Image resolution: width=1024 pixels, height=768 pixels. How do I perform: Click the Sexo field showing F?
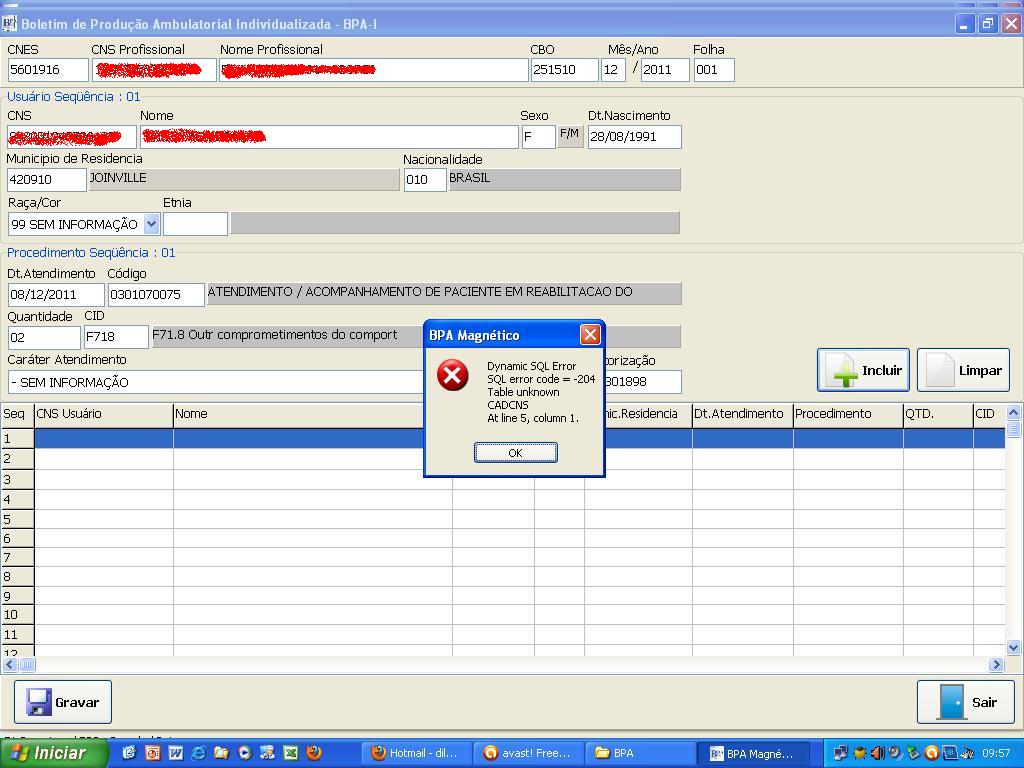(538, 137)
